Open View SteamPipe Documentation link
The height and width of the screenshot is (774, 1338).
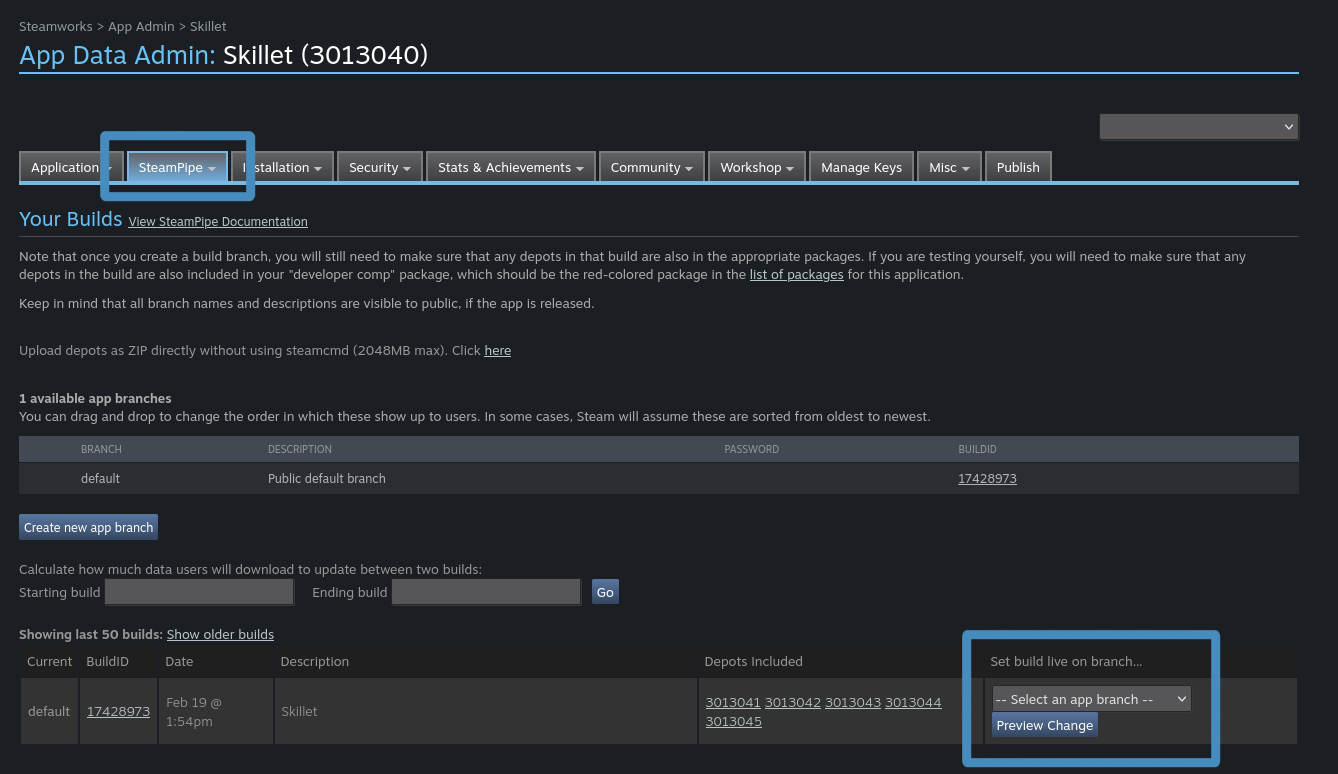point(218,222)
